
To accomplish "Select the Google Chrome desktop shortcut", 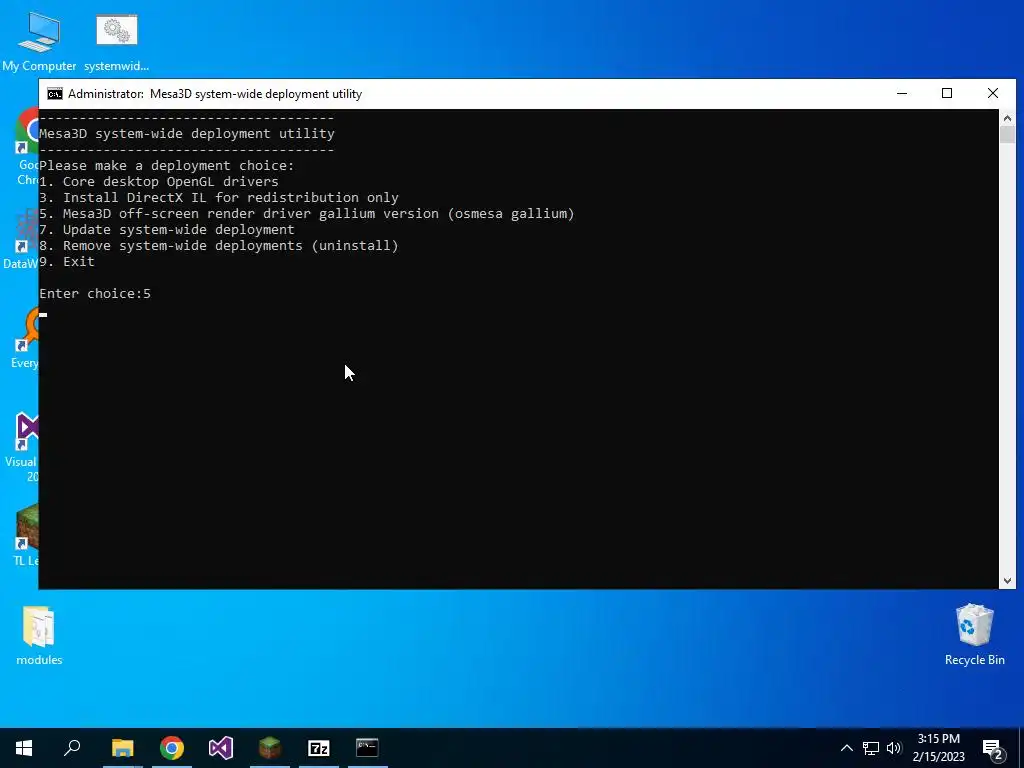I will tap(26, 146).
